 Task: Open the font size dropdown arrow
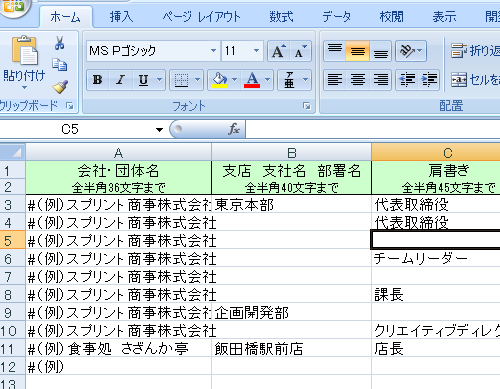[256, 51]
